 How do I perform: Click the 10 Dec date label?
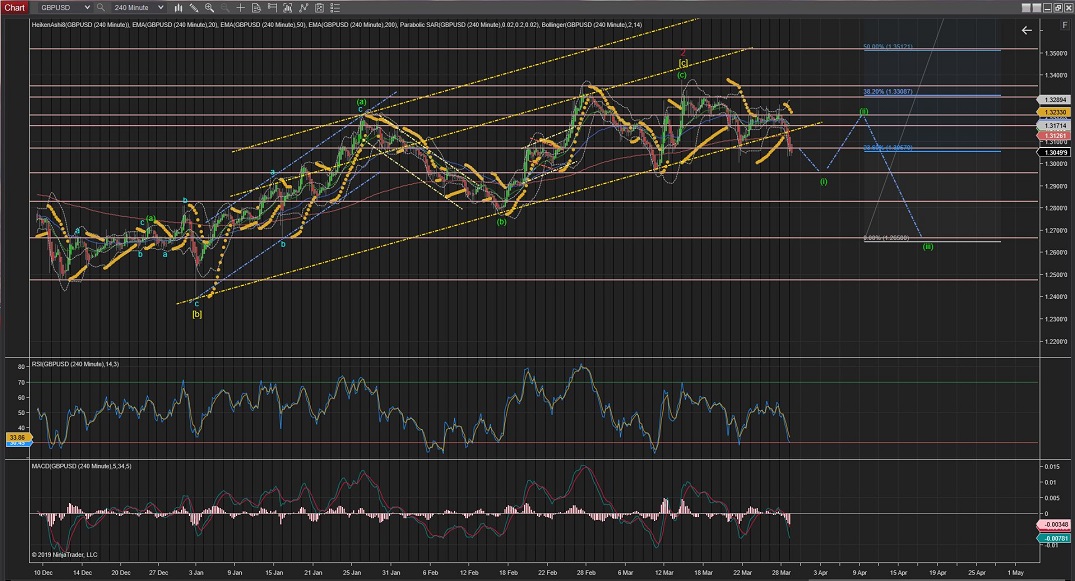click(43, 573)
